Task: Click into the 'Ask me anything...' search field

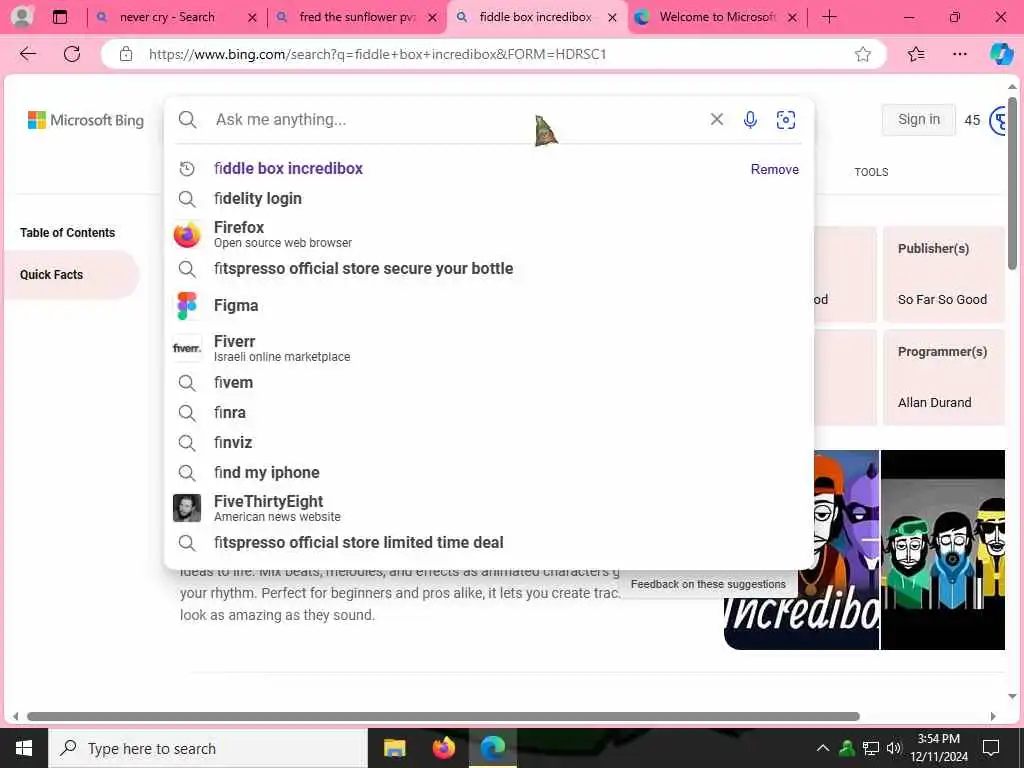Action: (457, 120)
